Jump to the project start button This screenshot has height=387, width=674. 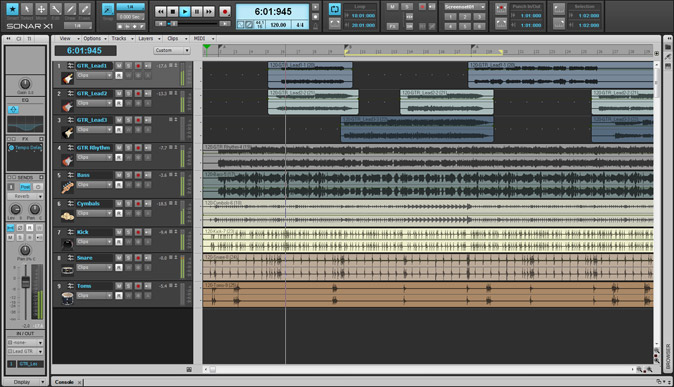161,24
